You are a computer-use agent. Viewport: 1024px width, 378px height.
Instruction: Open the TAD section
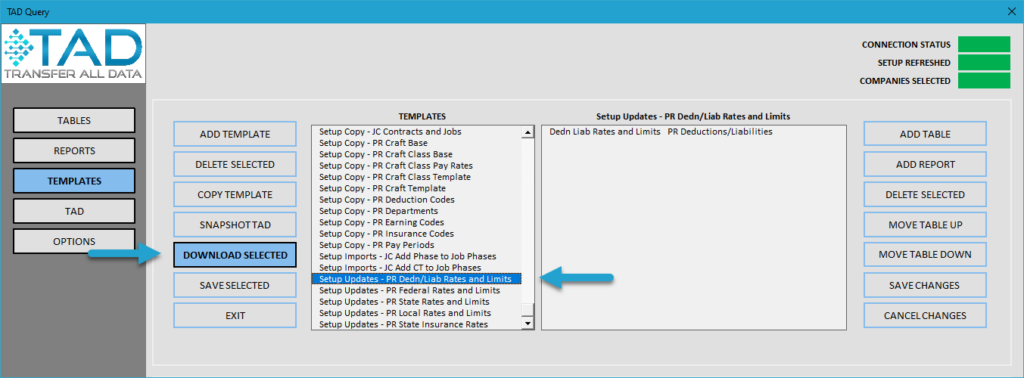click(74, 211)
